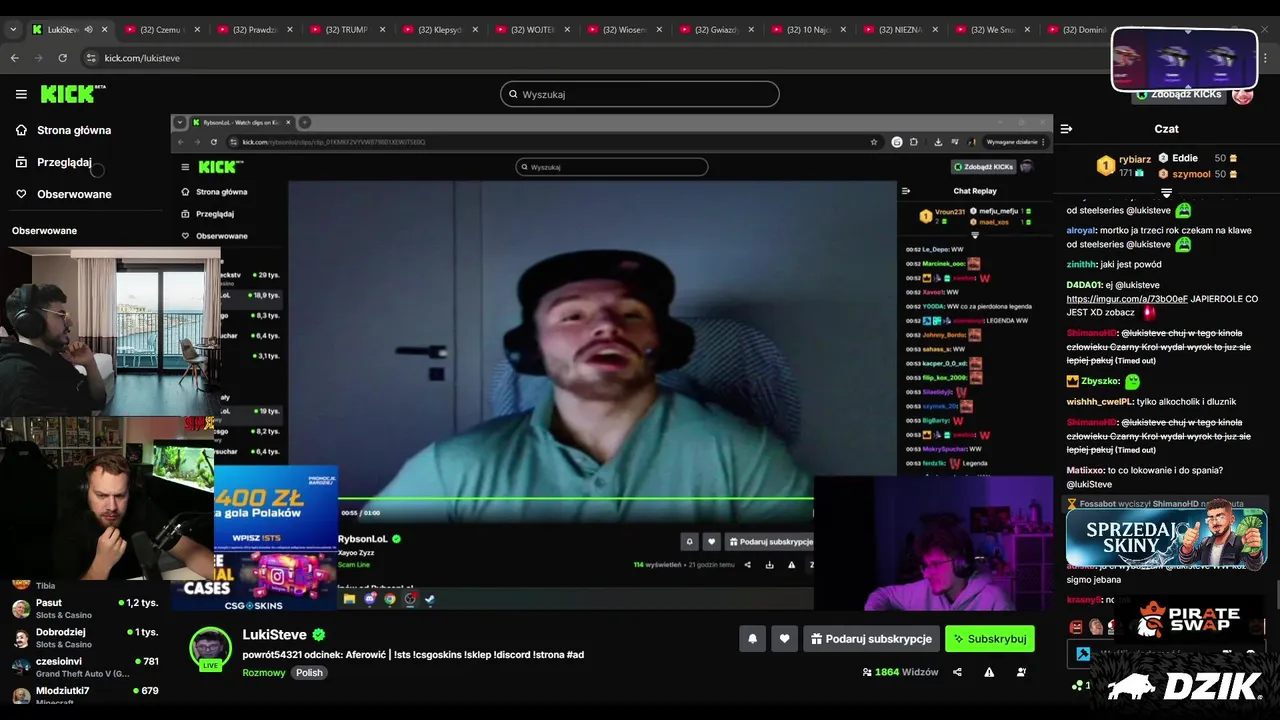Image resolution: width=1280 pixels, height=720 pixels.
Task: Click the RybsonLoL name in inner clip
Action: [x=362, y=539]
